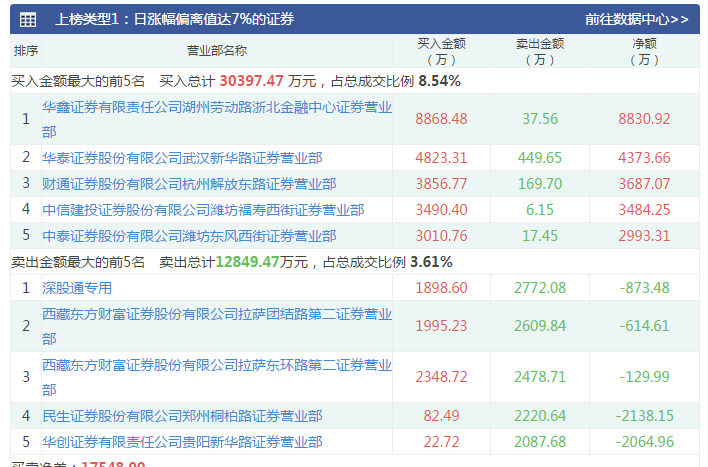This screenshot has width=708, height=467.
Task: Click the 排序 column header
Action: (x=26, y=51)
